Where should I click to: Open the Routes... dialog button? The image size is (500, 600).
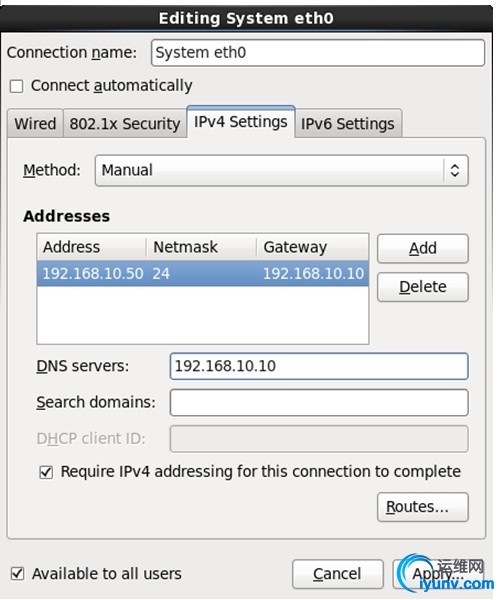click(x=423, y=507)
